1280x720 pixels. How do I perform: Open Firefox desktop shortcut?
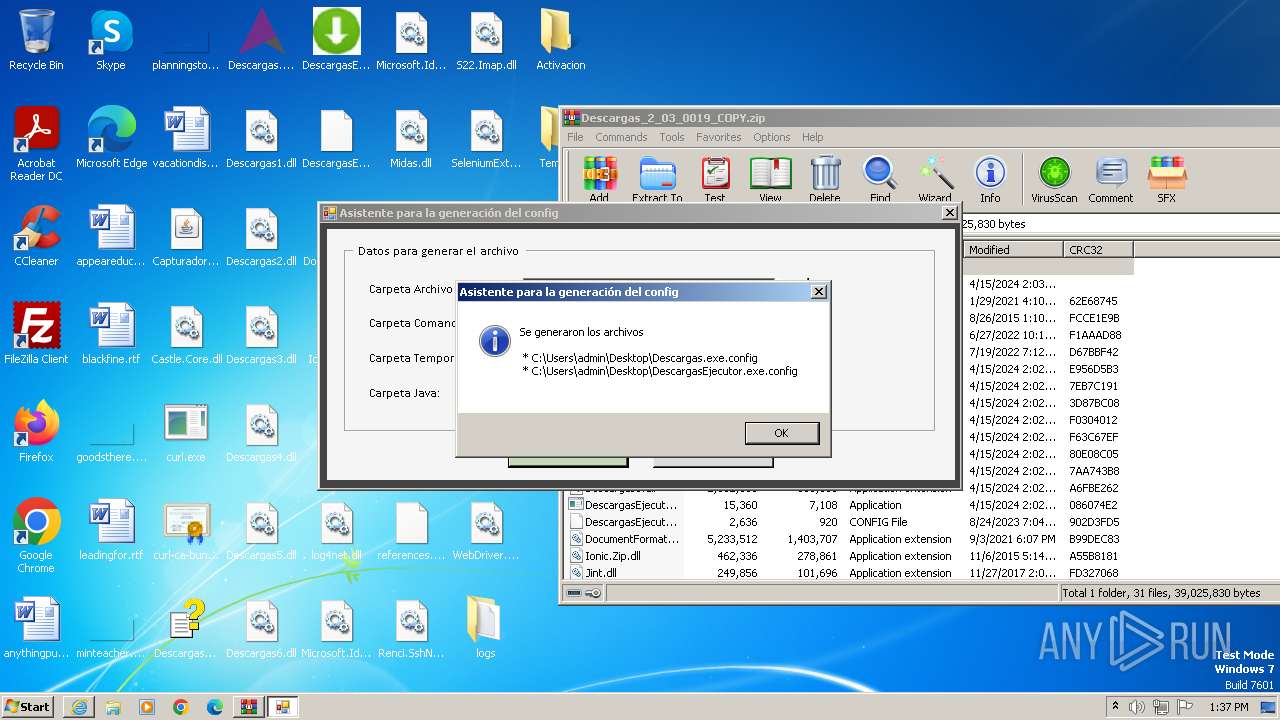click(x=36, y=433)
